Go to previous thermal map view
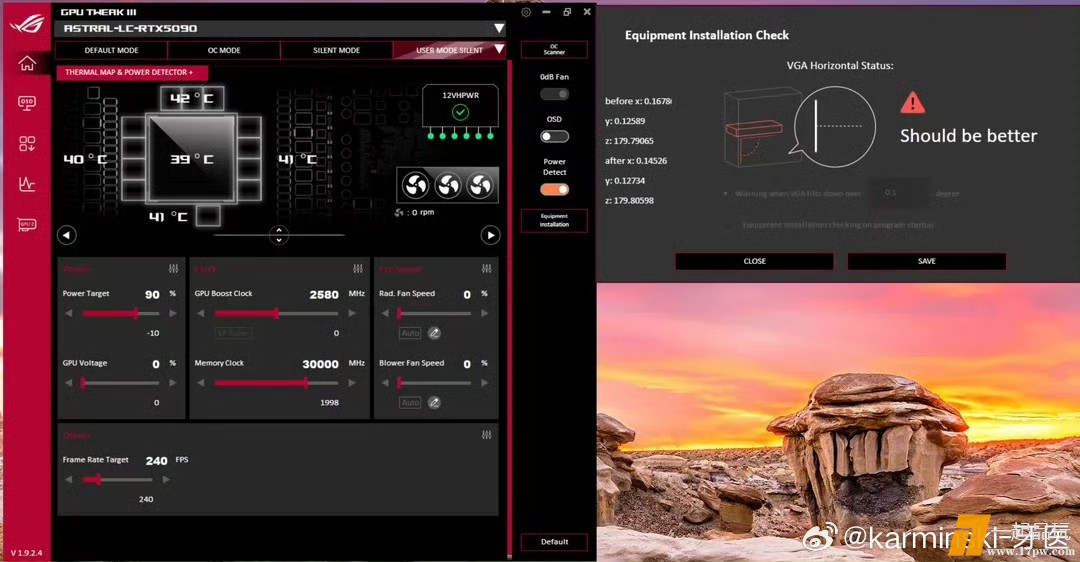 click(66, 236)
